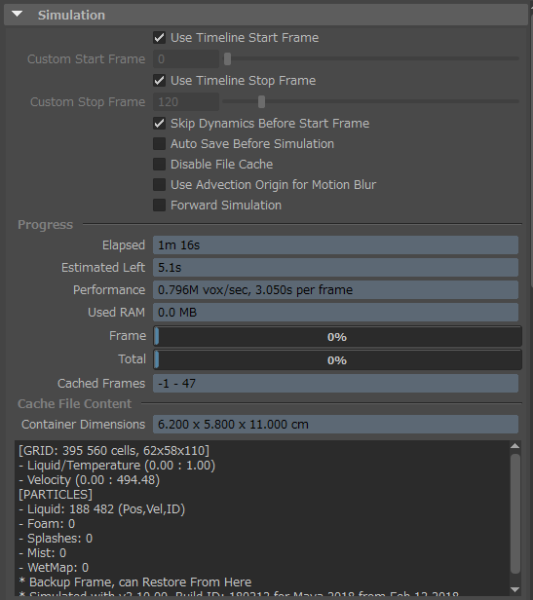Viewport: 533px width, 600px height.
Task: Click the Performance value field
Action: point(336,290)
